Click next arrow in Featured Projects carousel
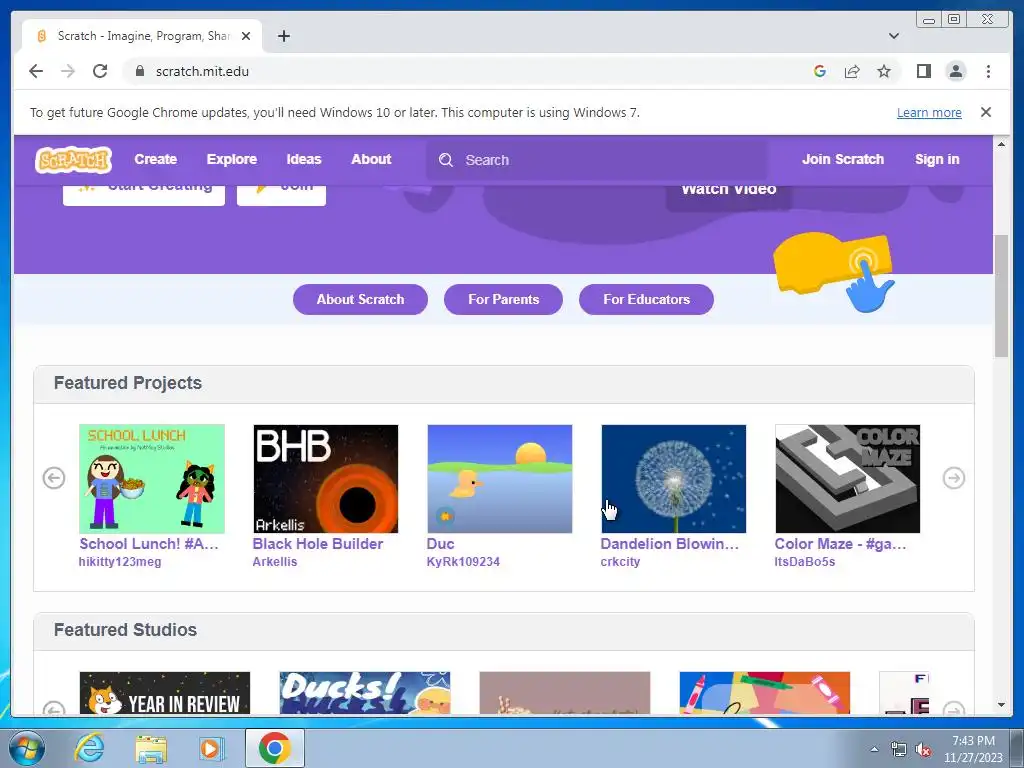 tap(953, 478)
